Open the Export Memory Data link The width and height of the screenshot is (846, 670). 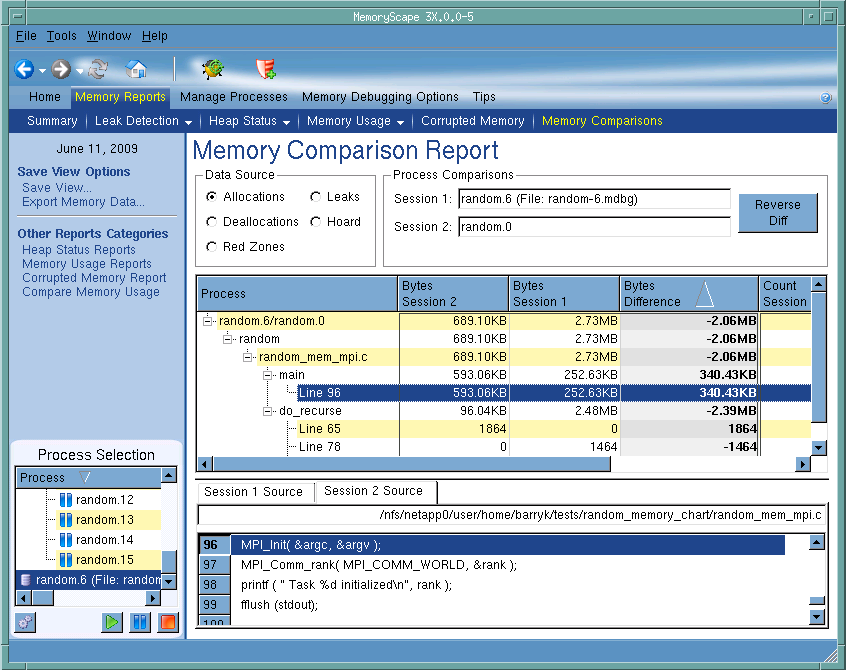pos(83,202)
